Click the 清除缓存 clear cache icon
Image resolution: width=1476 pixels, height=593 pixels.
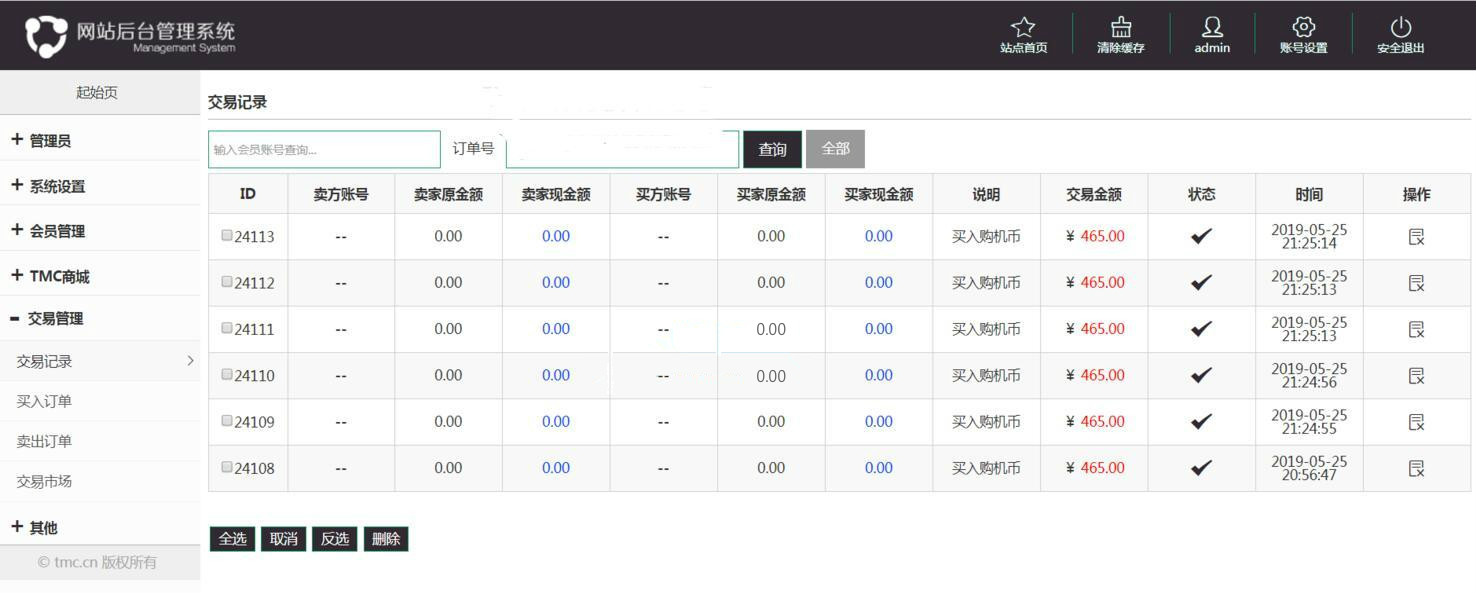[1120, 28]
